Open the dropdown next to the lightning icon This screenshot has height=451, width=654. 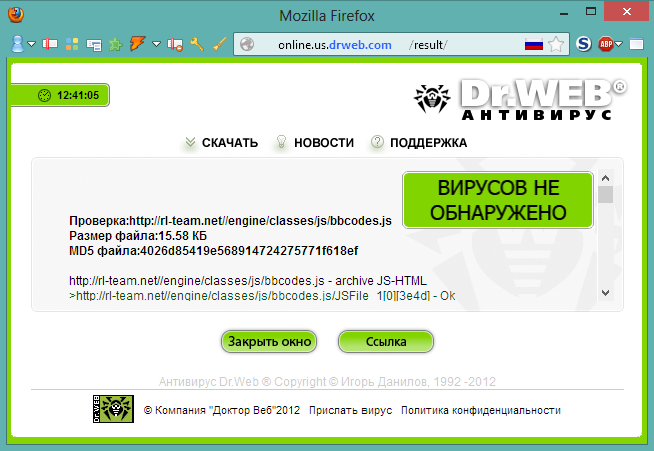(x=156, y=44)
